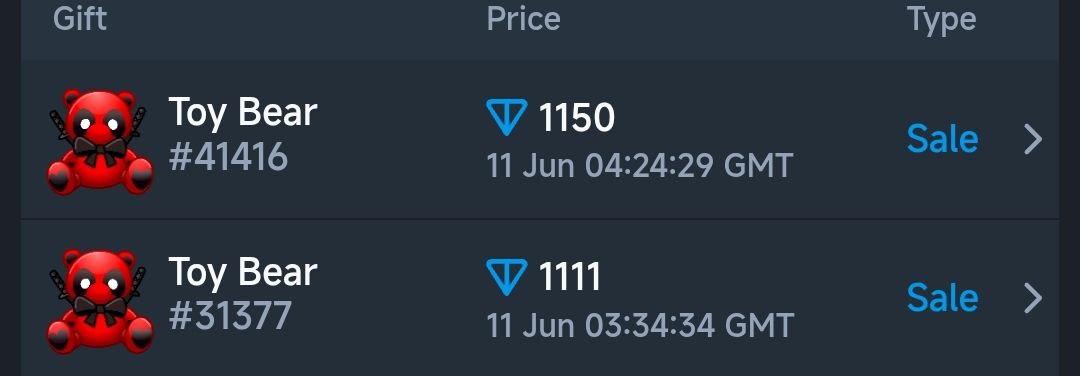
Task: Click the 1111 price value
Action: [x=569, y=278]
